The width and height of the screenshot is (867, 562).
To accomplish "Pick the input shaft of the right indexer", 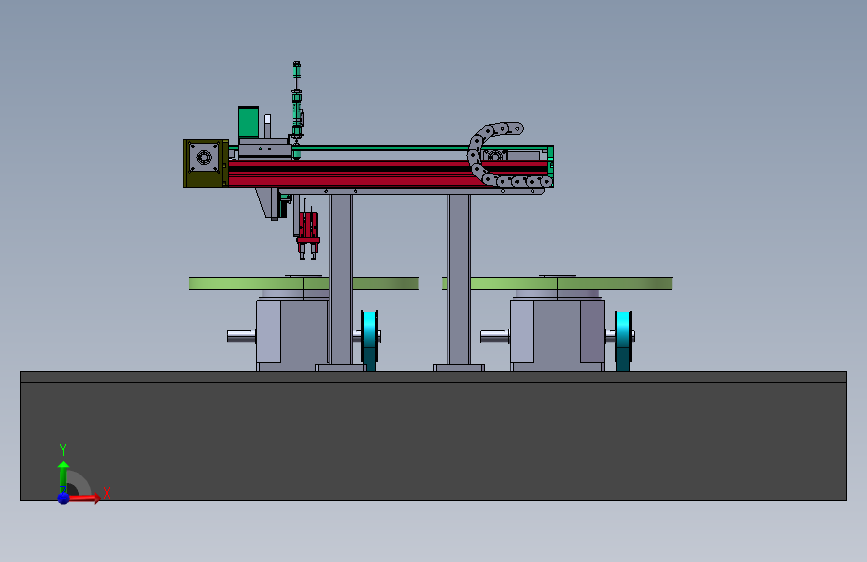I will point(495,336).
